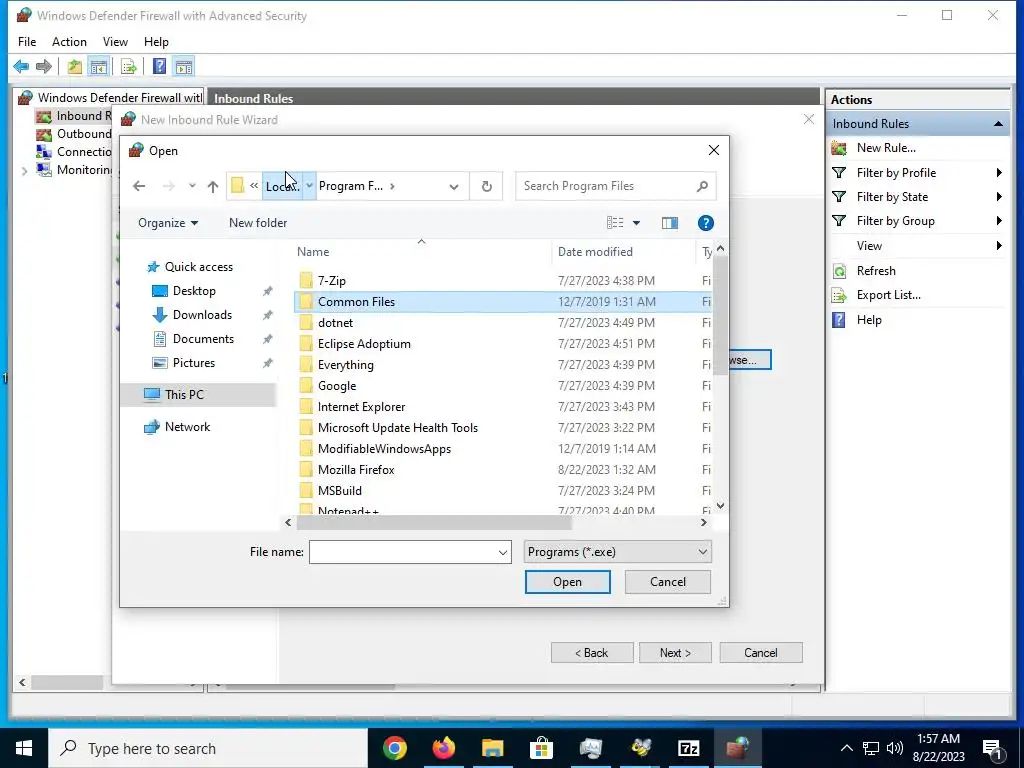Open the File name history dropdown

tap(503, 552)
